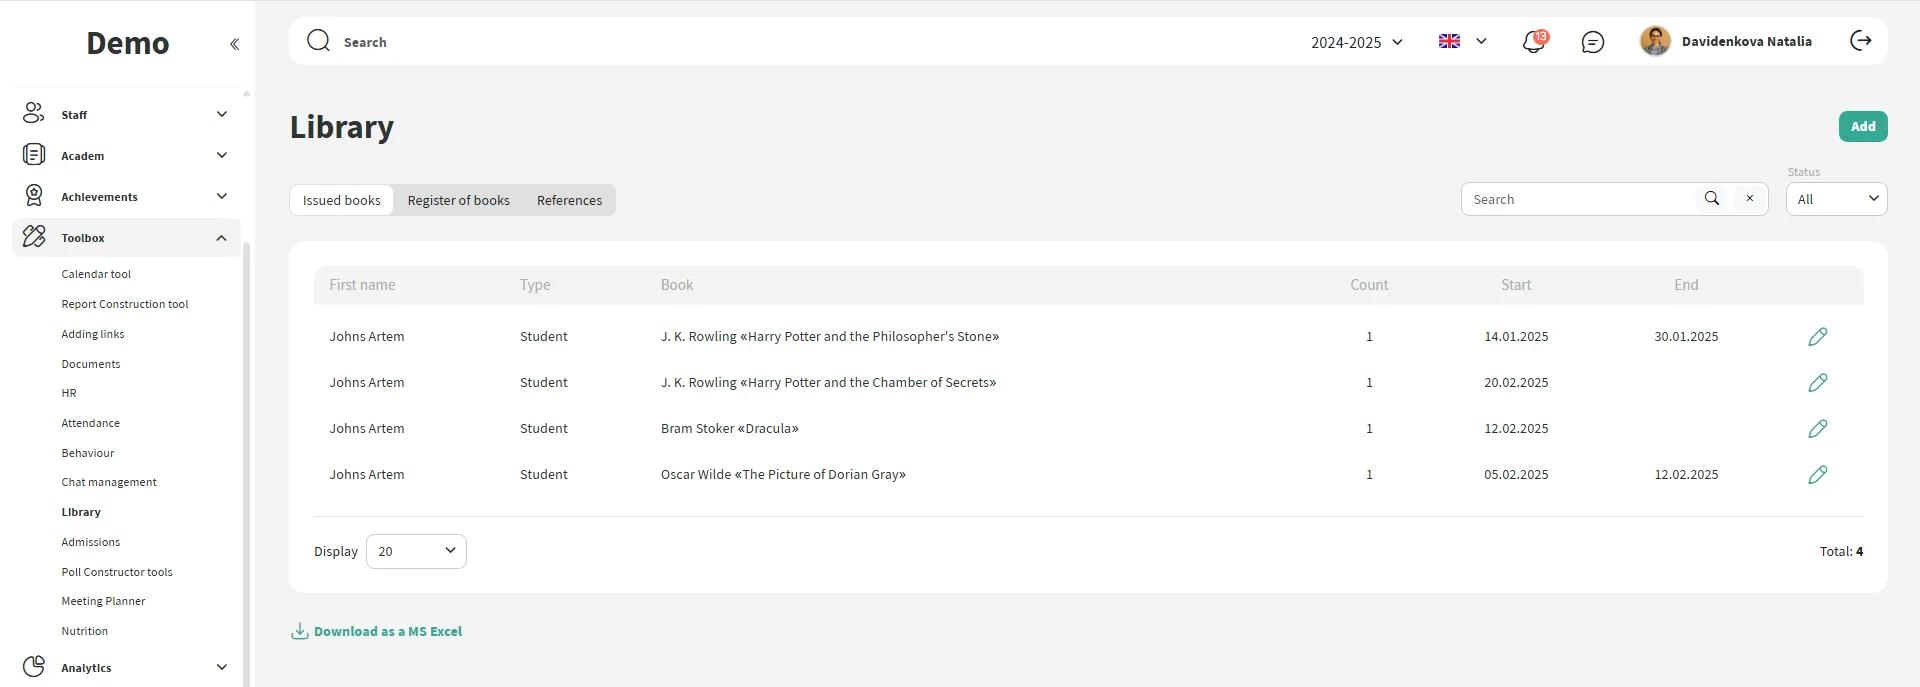The width and height of the screenshot is (1920, 687).
Task: Open the Status filter dropdown
Action: (1836, 199)
